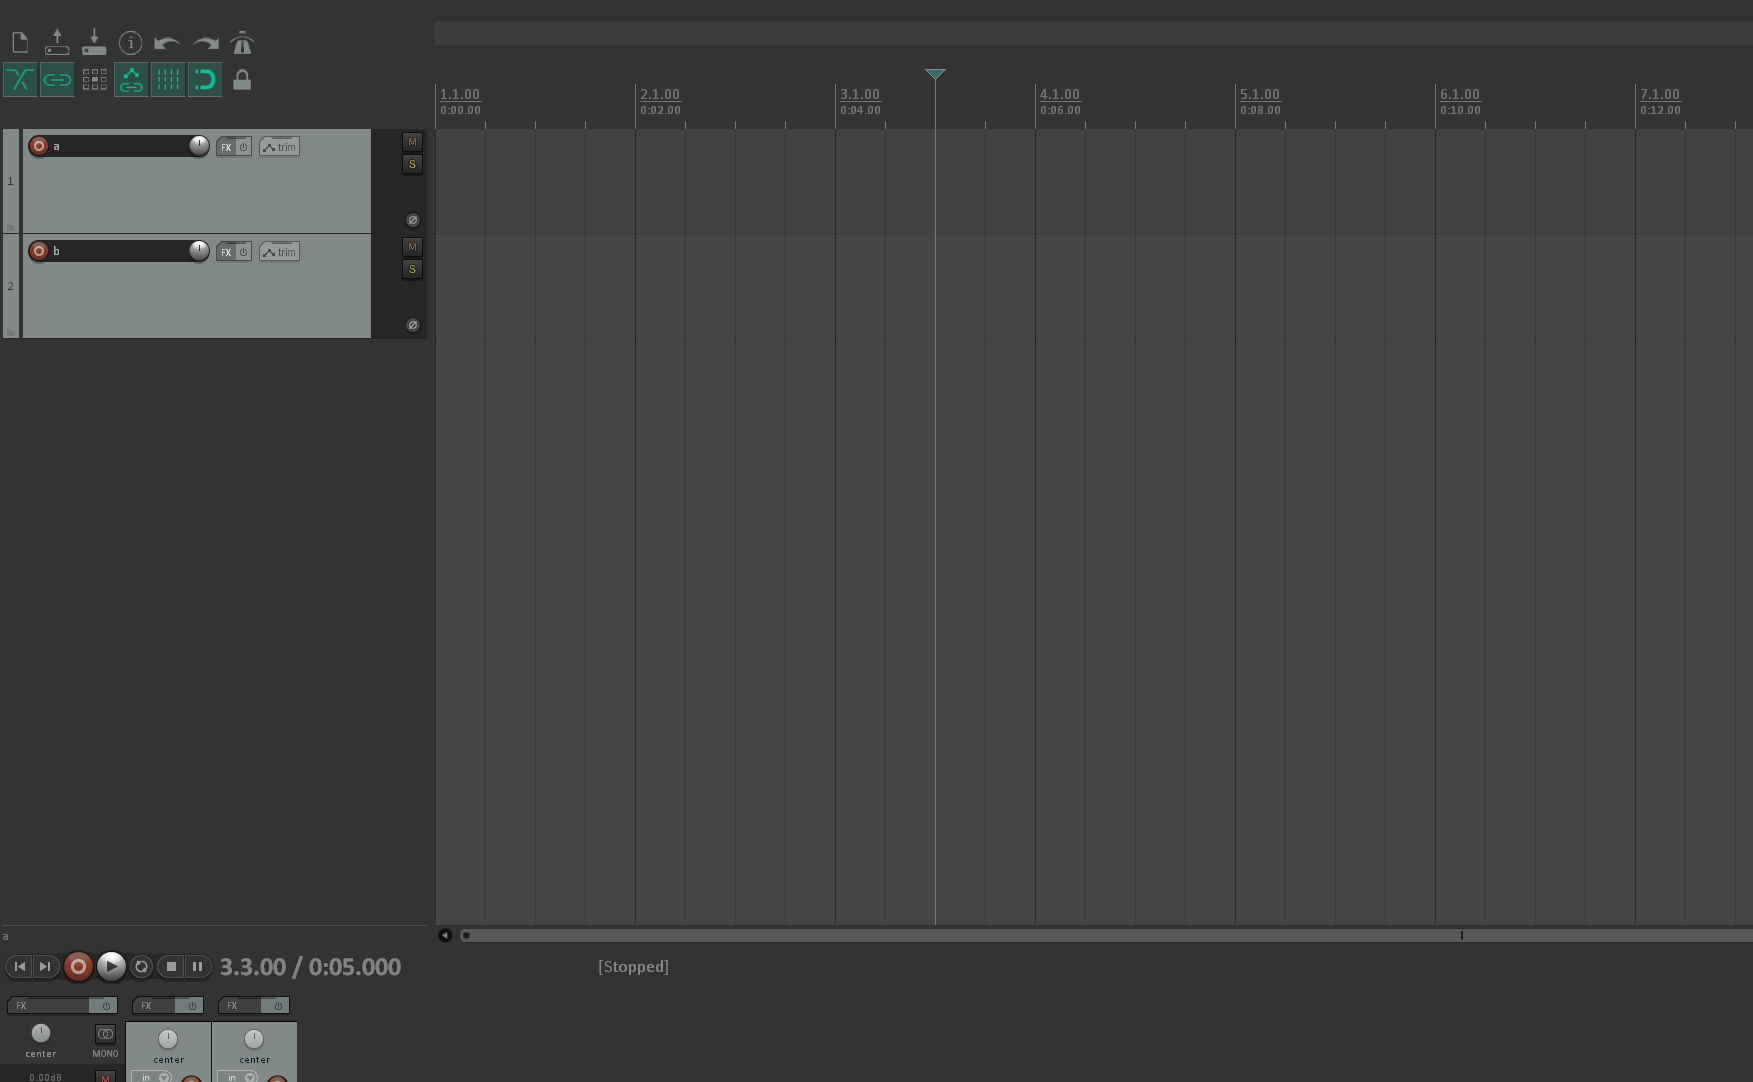Toggle snap magnet icon
The width and height of the screenshot is (1753, 1082).
tap(205, 79)
